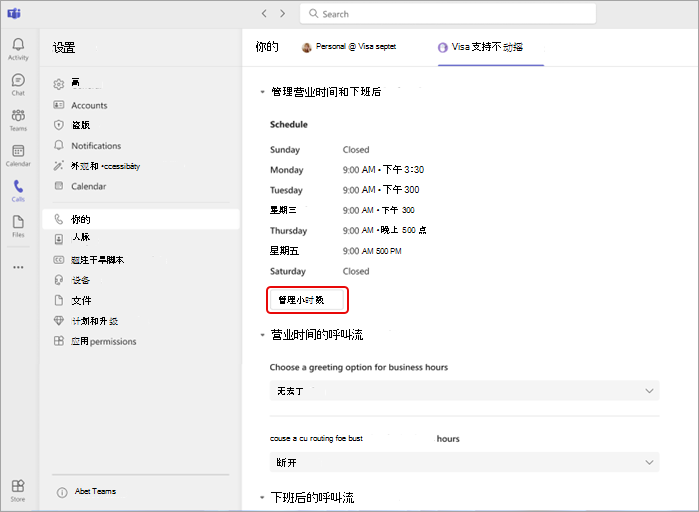Click the magnifier icon in Search
This screenshot has height=512, width=699.
click(314, 14)
